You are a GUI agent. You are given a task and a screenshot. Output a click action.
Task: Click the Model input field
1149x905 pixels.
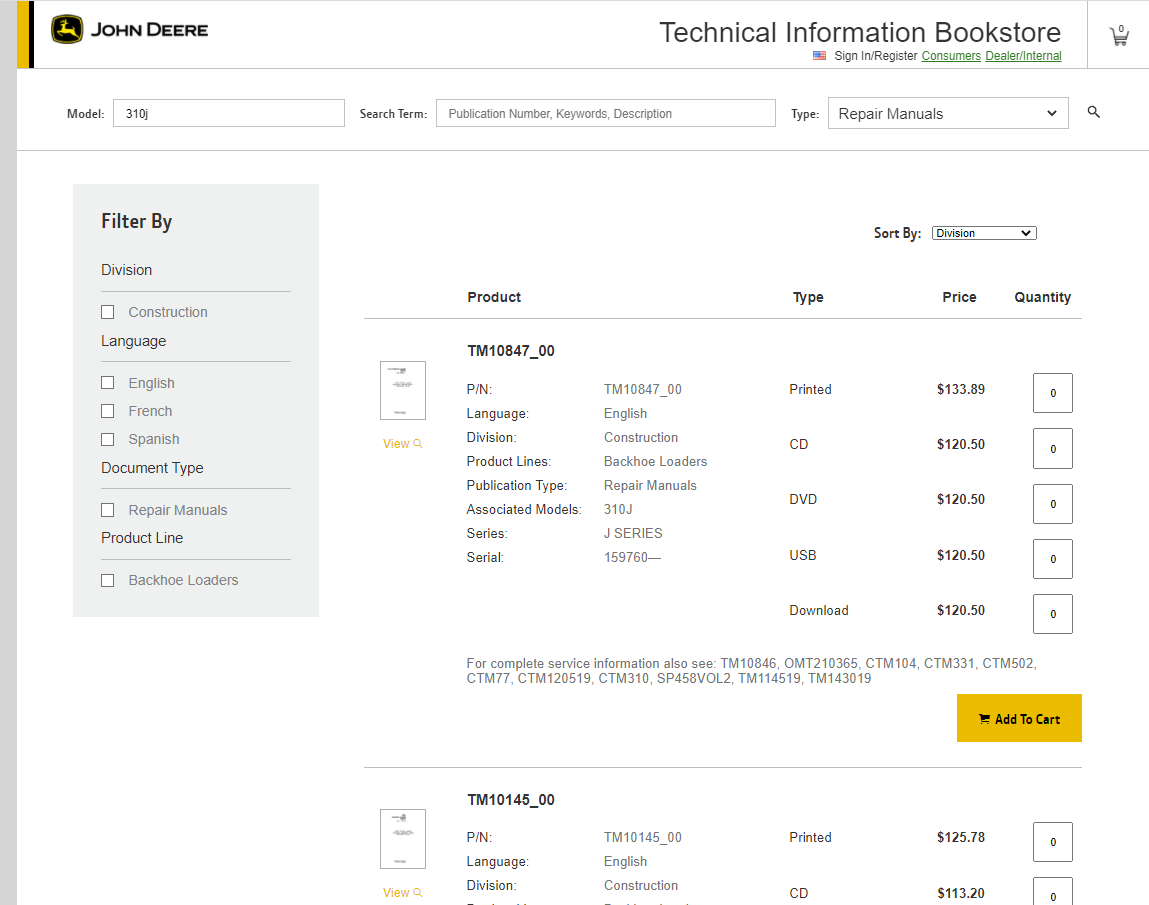click(229, 114)
